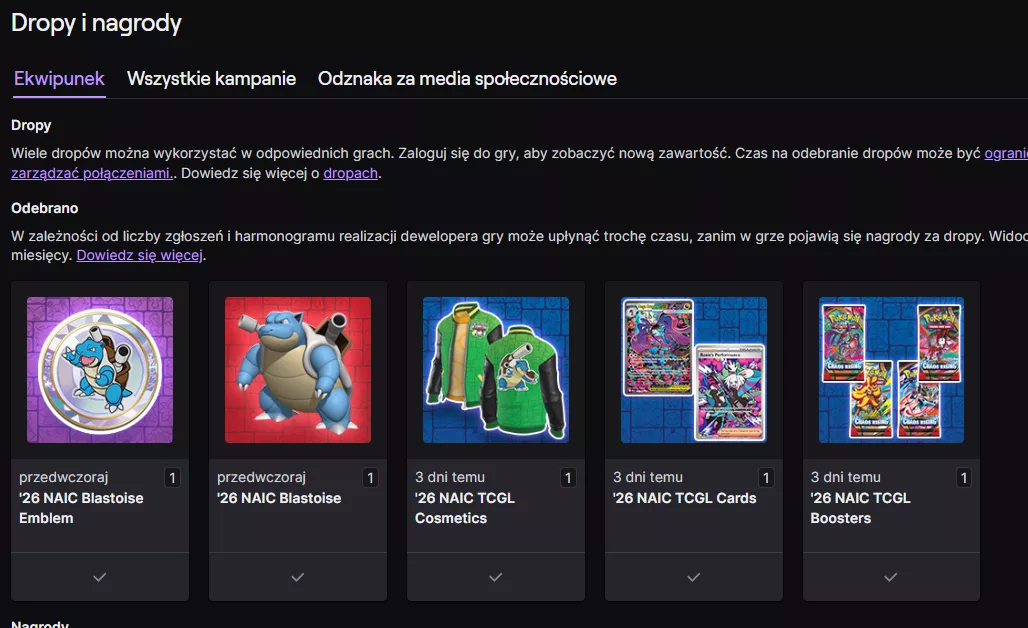This screenshot has height=628, width=1028.
Task: Select '26 NAIC TCGL Boosters title
Action: 860,508
